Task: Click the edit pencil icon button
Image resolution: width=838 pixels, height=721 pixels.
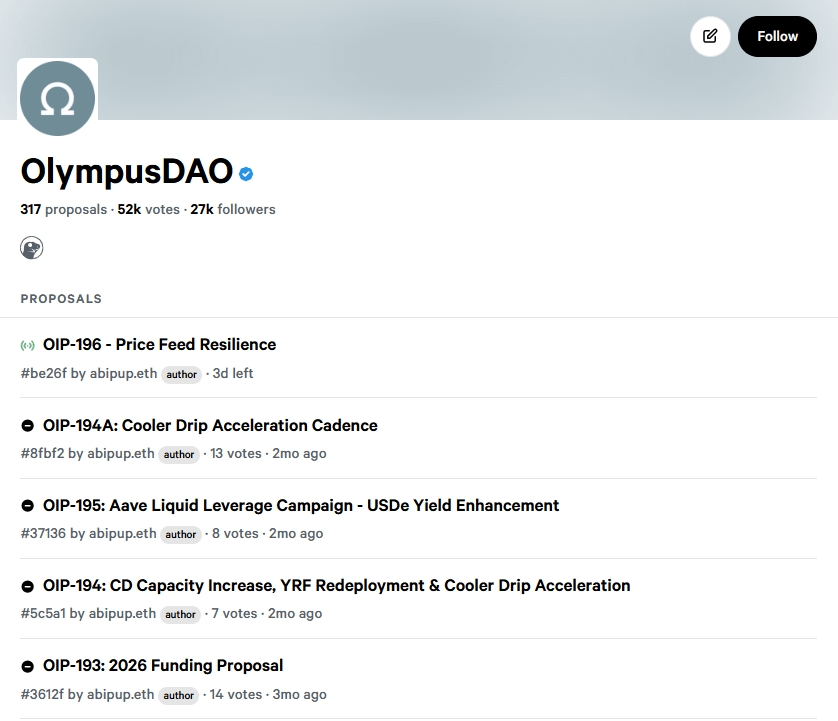Action: (x=710, y=36)
